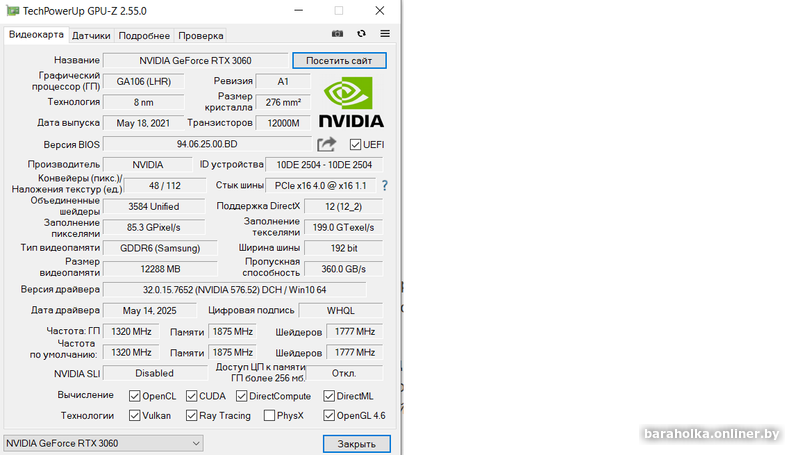Image resolution: width=800 pixels, height=455 pixels.
Task: Click the 12288 MB memory size value
Action: pyautogui.click(x=160, y=269)
